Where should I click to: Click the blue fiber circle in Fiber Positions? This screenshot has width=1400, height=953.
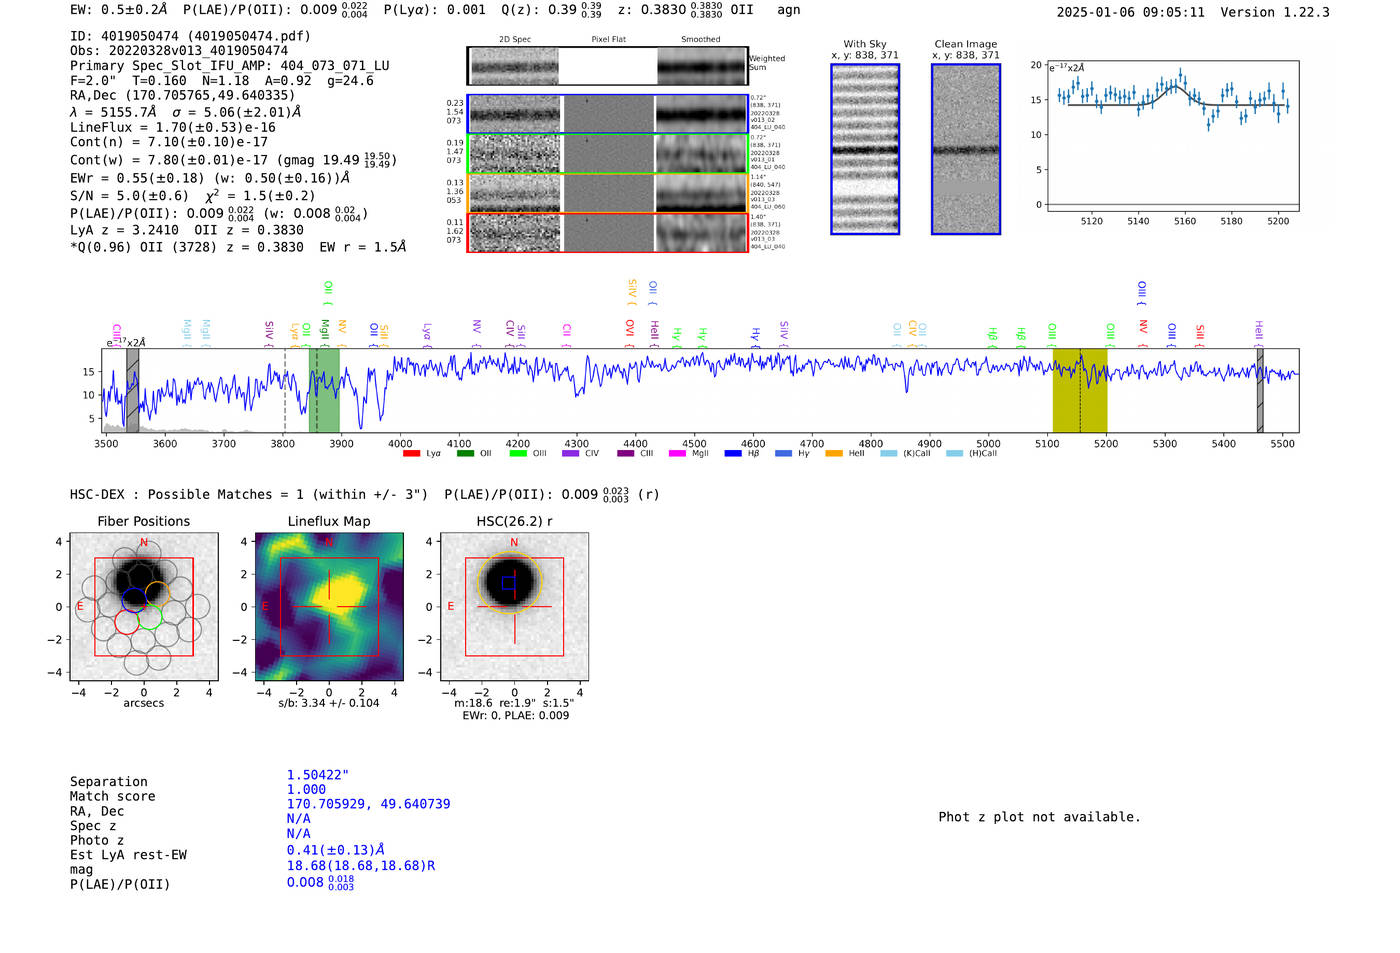134,600
